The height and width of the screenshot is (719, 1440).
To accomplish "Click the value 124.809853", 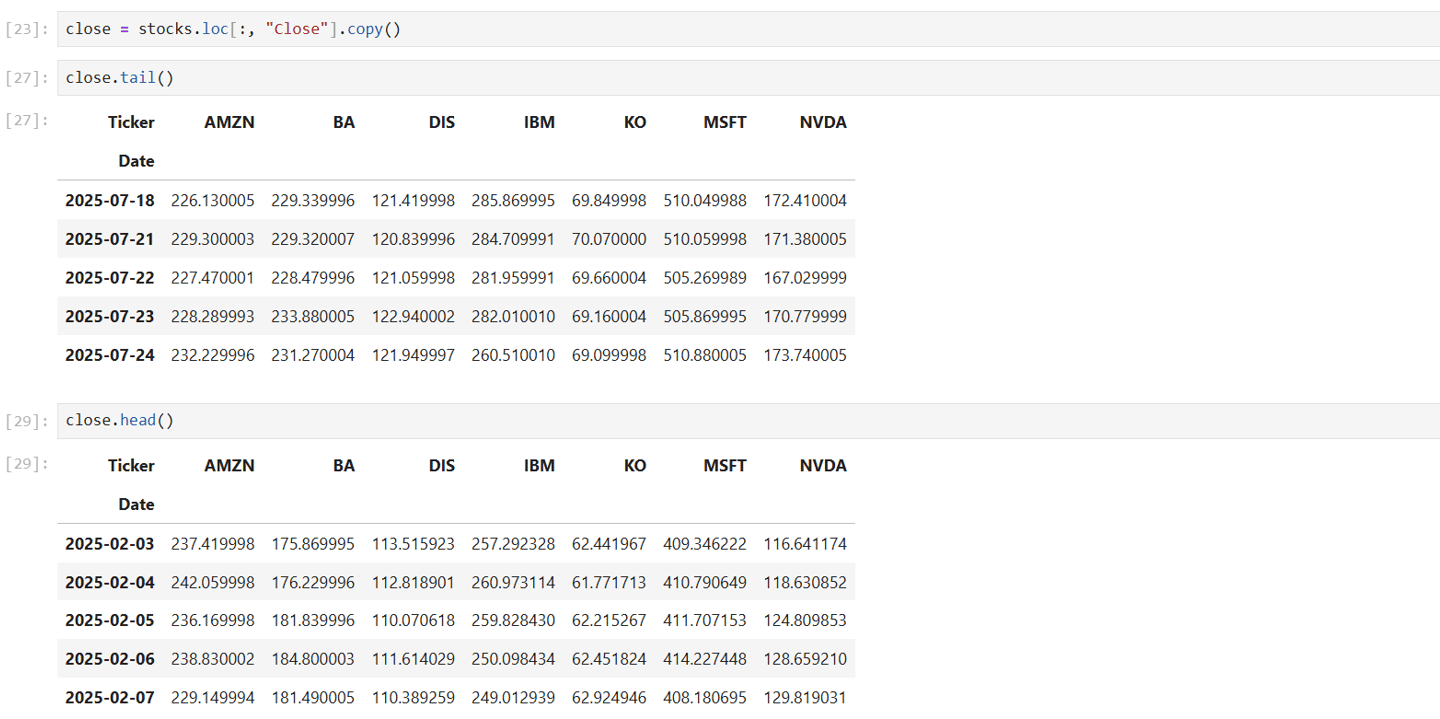I will (x=805, y=620).
